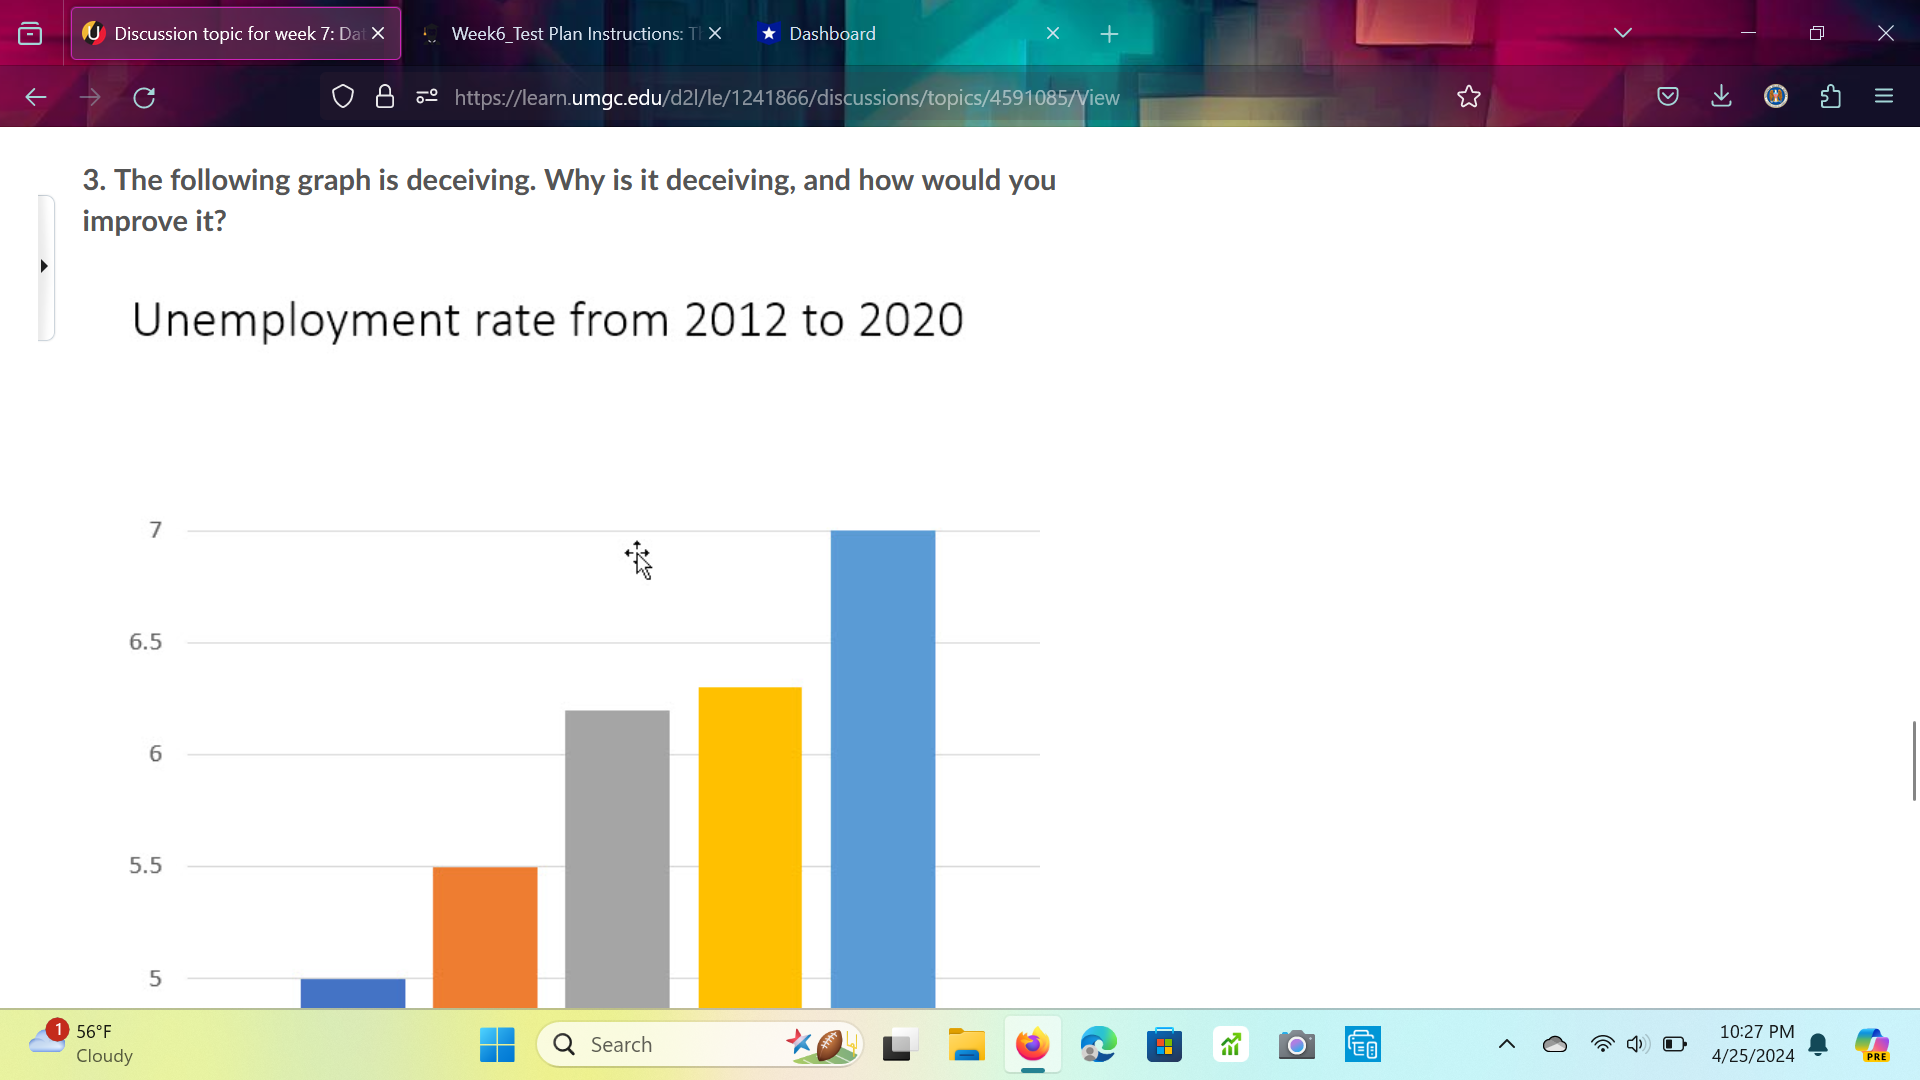View site connection security via lock icon
The height and width of the screenshot is (1080, 1920).
click(385, 96)
